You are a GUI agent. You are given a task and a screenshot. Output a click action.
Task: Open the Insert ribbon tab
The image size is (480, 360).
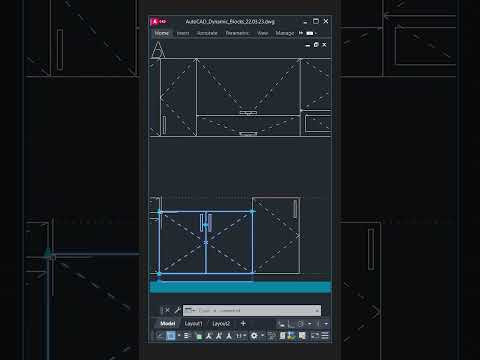pyautogui.click(x=183, y=33)
